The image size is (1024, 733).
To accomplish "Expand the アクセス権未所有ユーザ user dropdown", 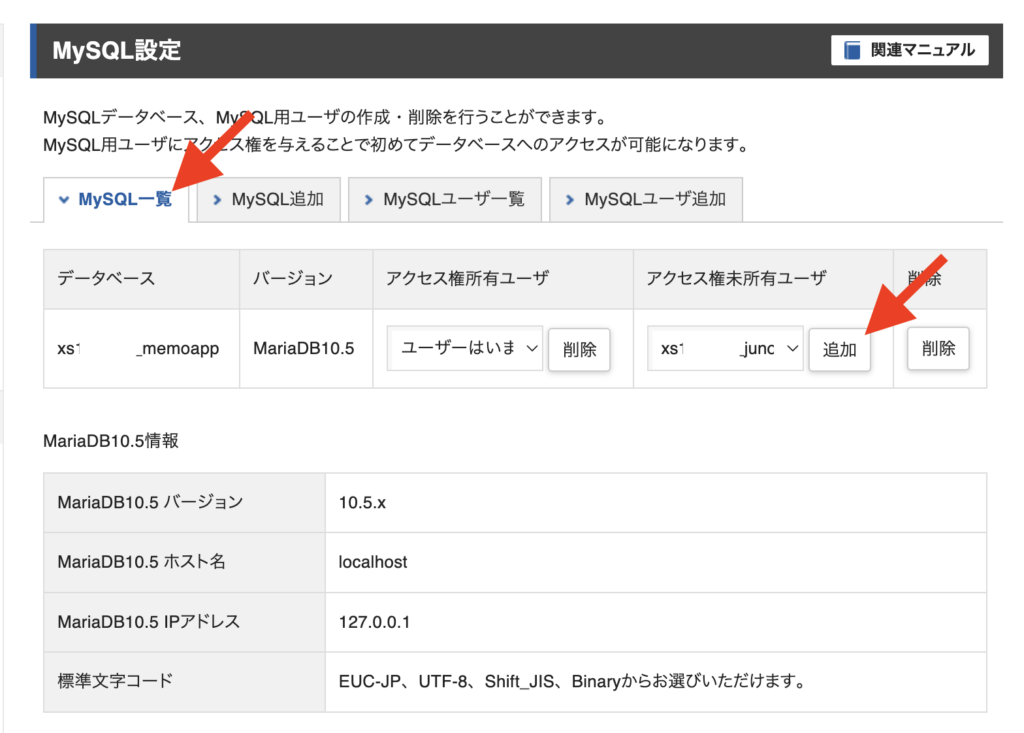I will (x=725, y=348).
